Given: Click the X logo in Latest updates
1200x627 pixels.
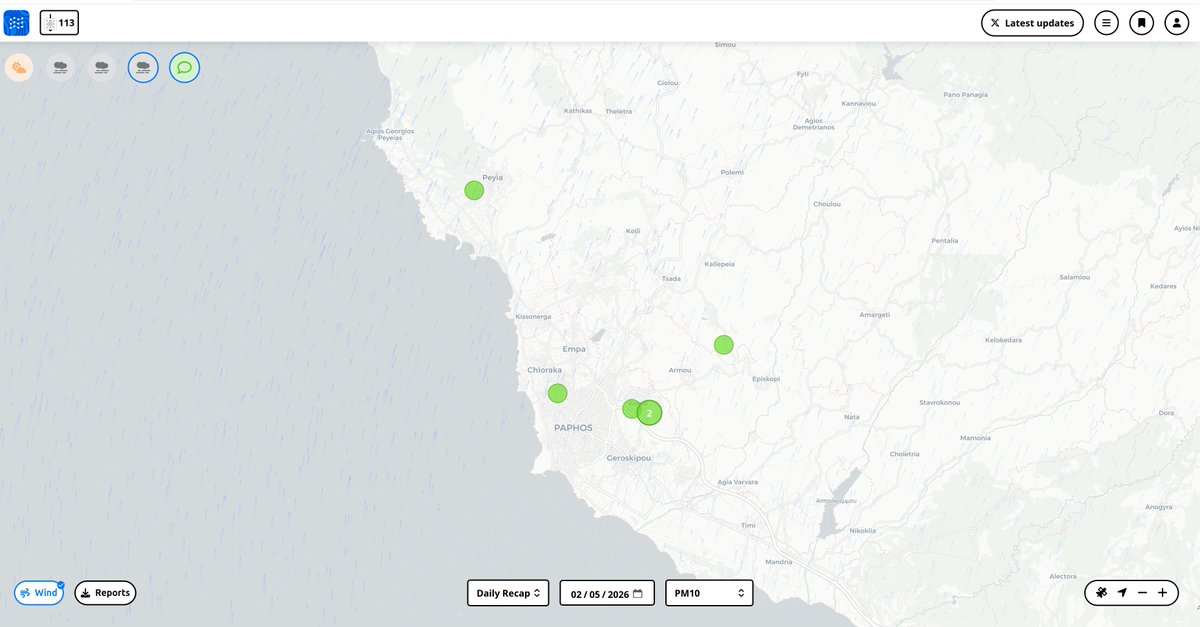Looking at the screenshot, I should [x=995, y=23].
